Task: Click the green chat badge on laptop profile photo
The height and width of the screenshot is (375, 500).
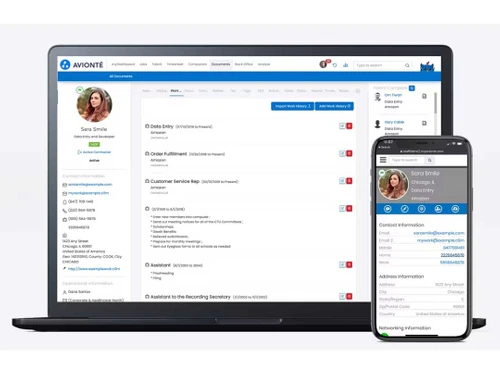Action: click(x=79, y=90)
